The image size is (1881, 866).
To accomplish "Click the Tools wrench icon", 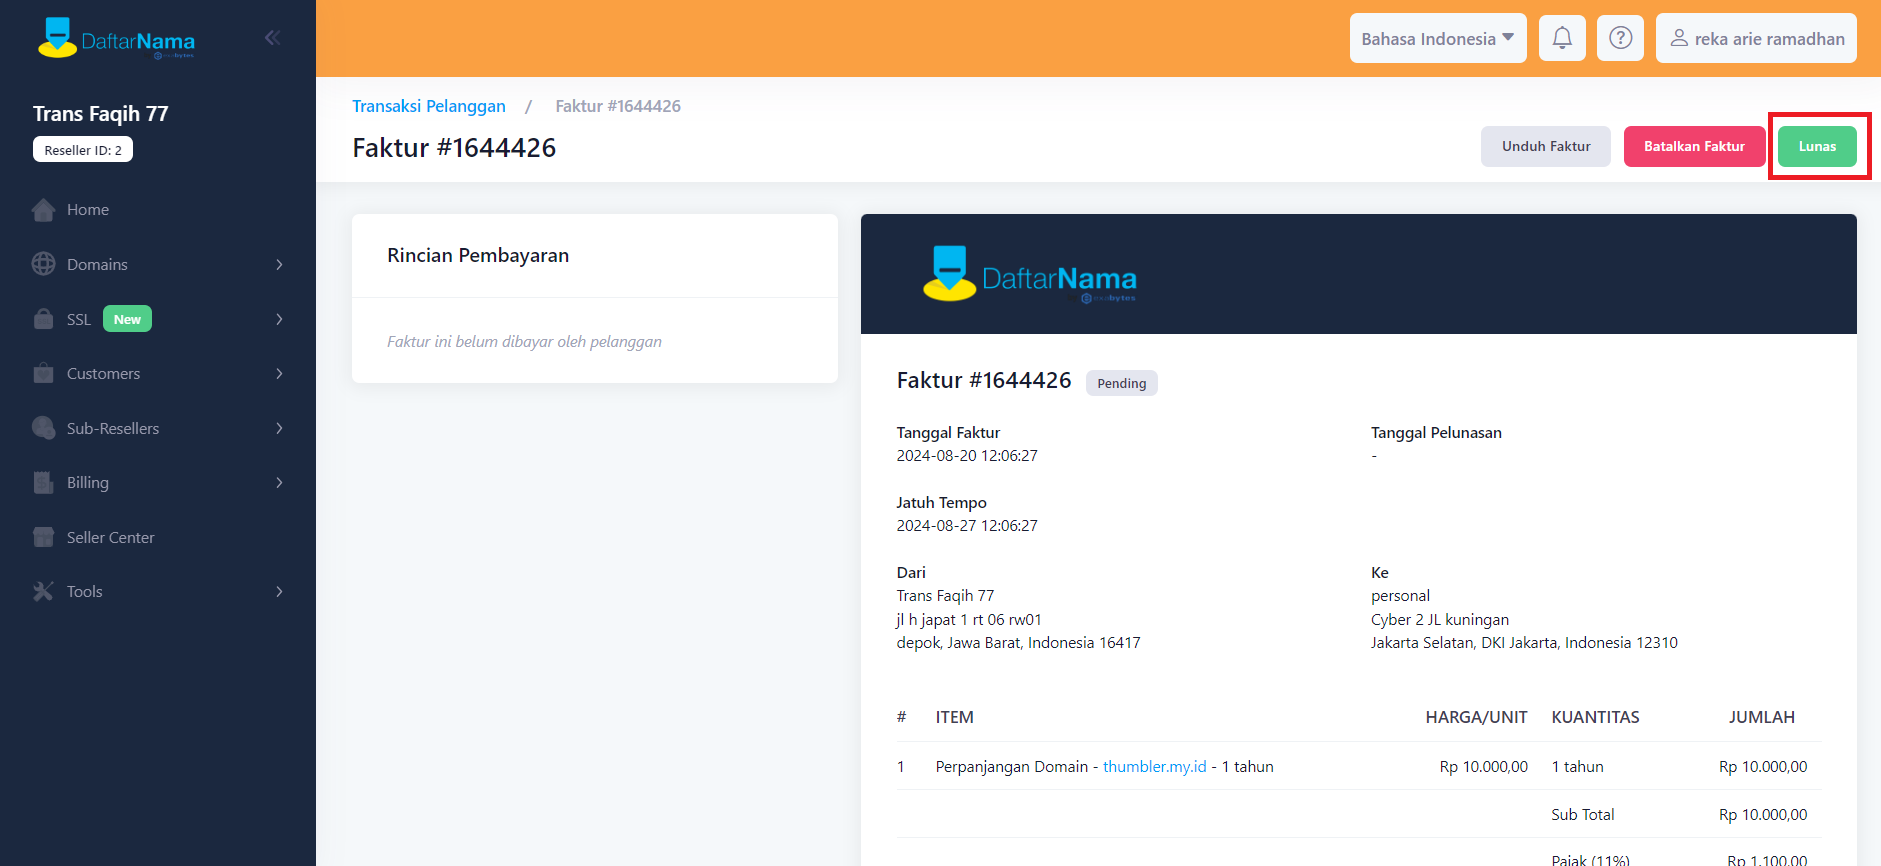I will 43,591.
